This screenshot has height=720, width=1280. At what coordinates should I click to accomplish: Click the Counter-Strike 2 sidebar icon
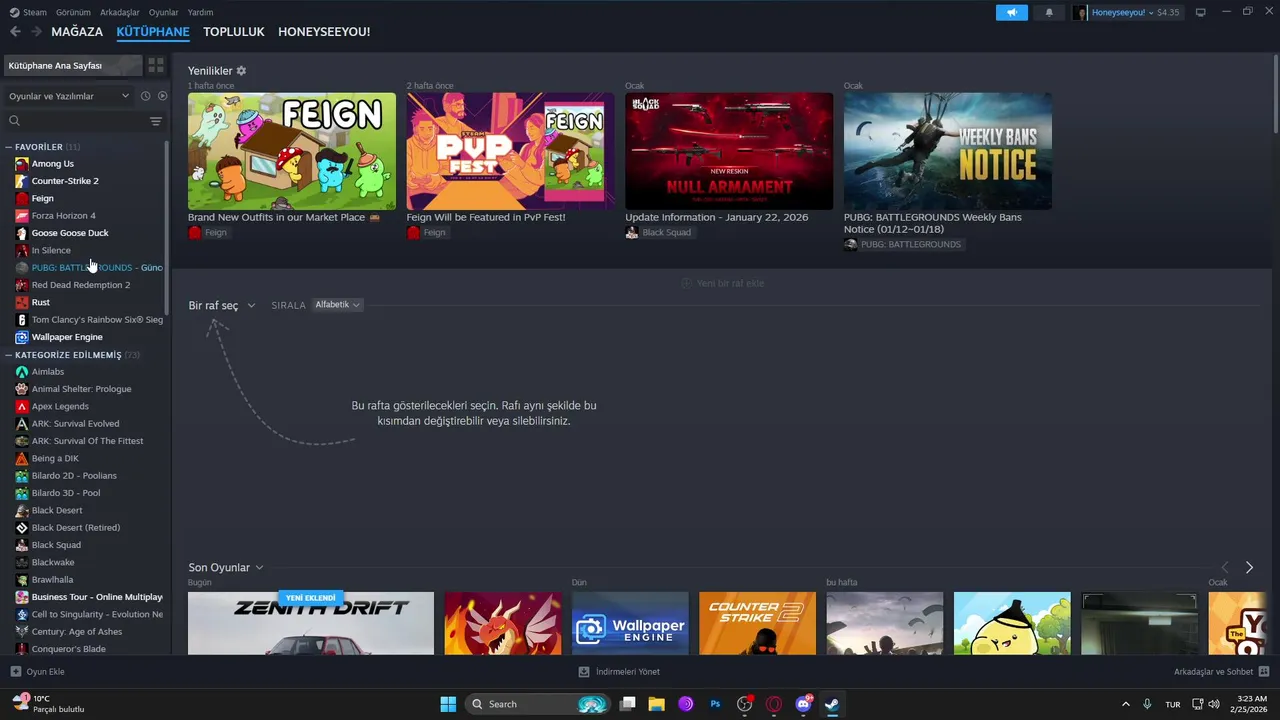tap(22, 181)
